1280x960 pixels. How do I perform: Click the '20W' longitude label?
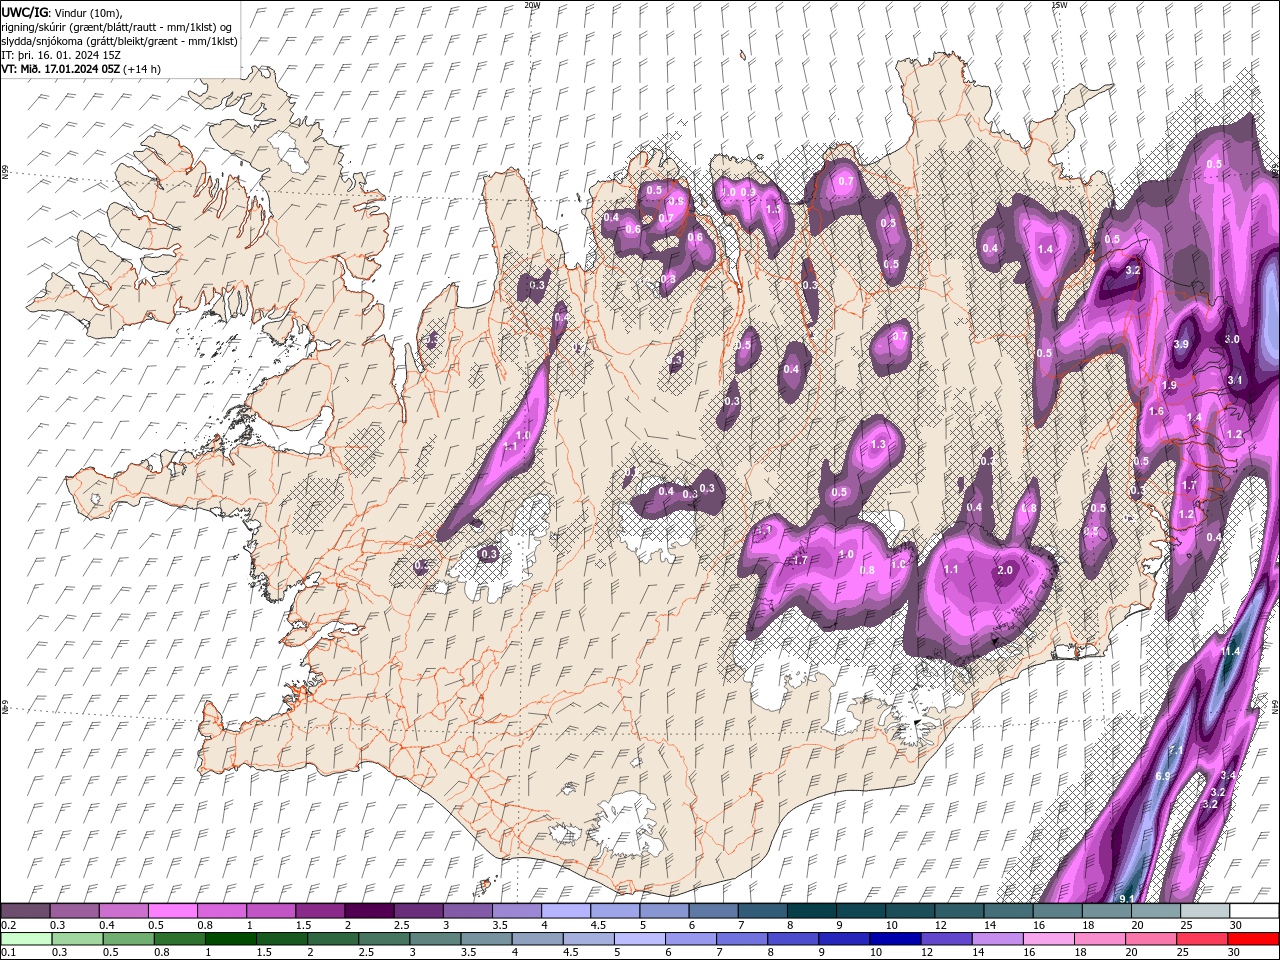click(x=532, y=5)
